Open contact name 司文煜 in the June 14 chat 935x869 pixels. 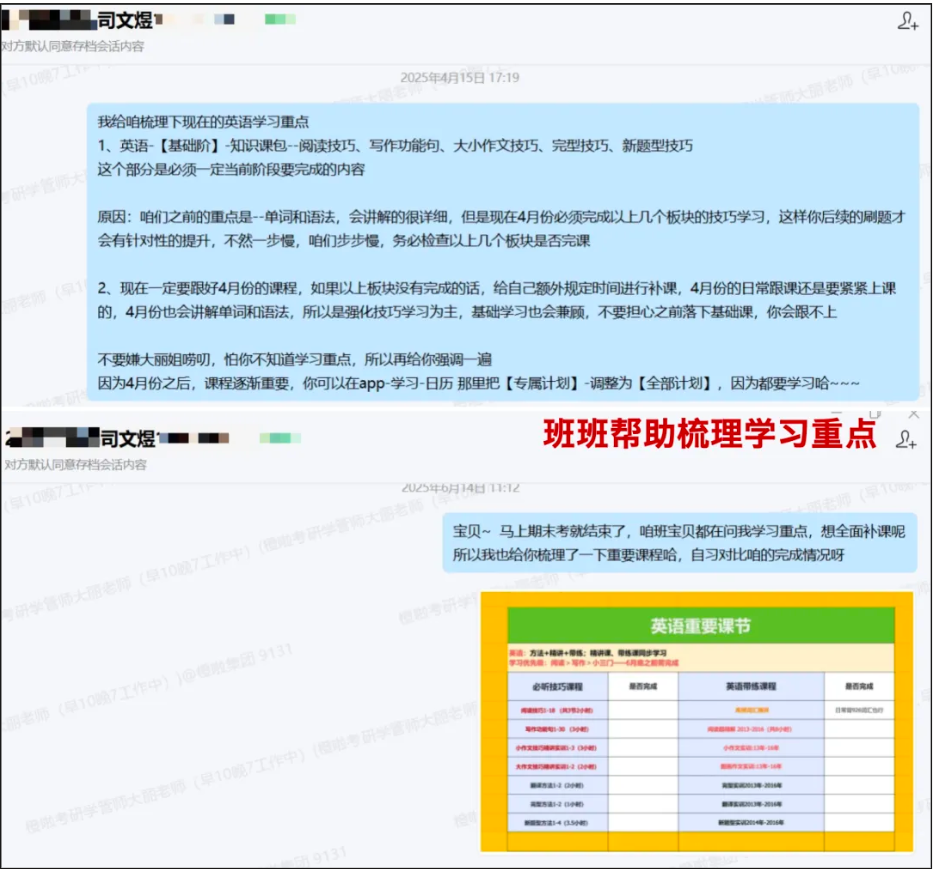click(x=128, y=439)
